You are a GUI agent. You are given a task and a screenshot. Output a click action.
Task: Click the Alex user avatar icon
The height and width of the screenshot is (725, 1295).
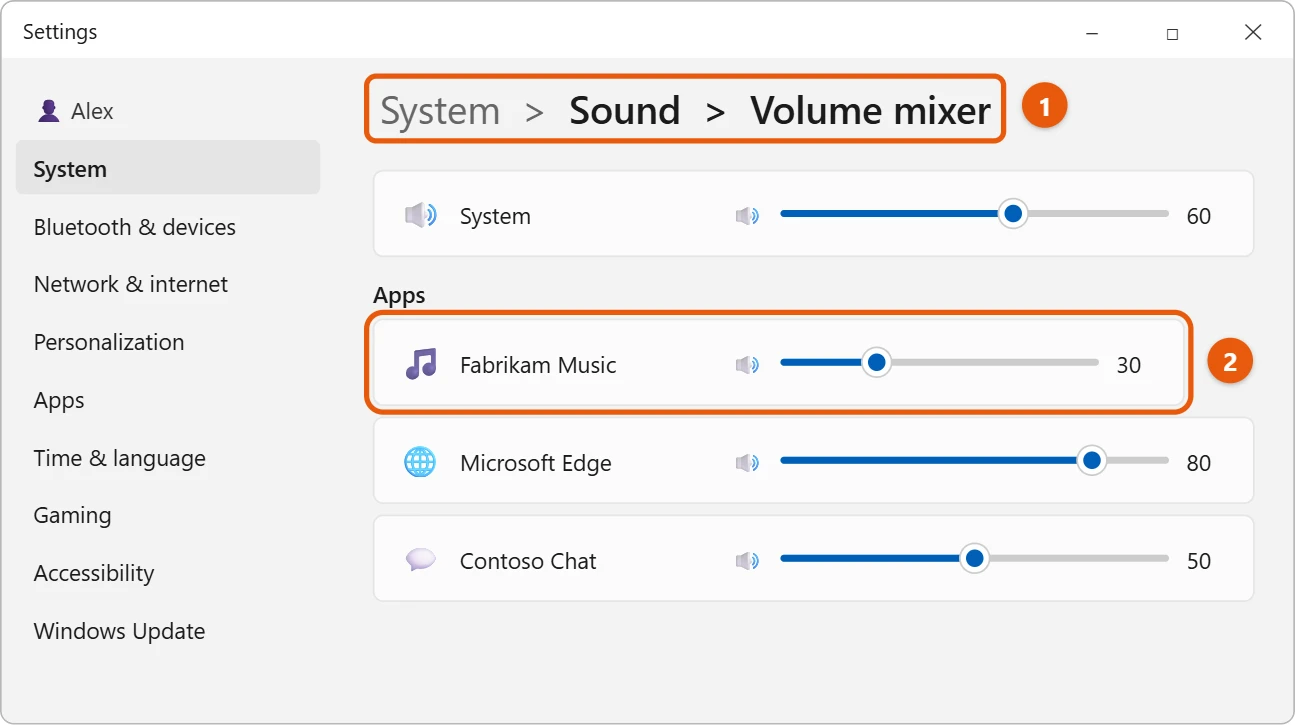coord(48,111)
